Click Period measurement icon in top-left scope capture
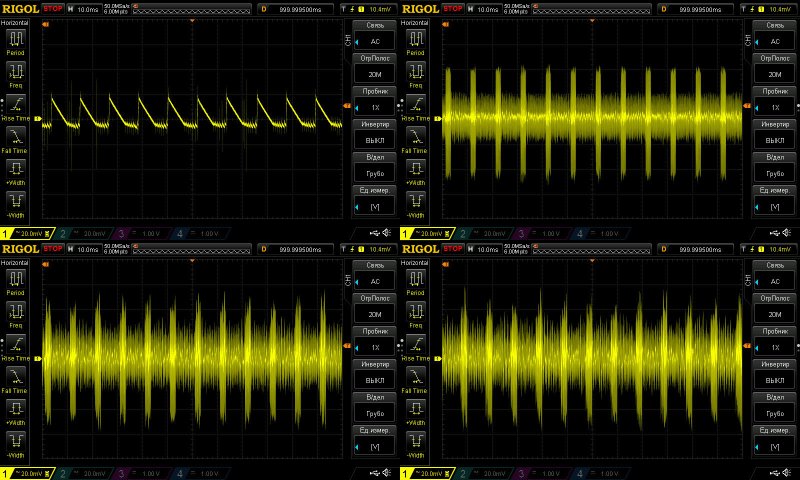This screenshot has height=480, width=800. point(17,41)
